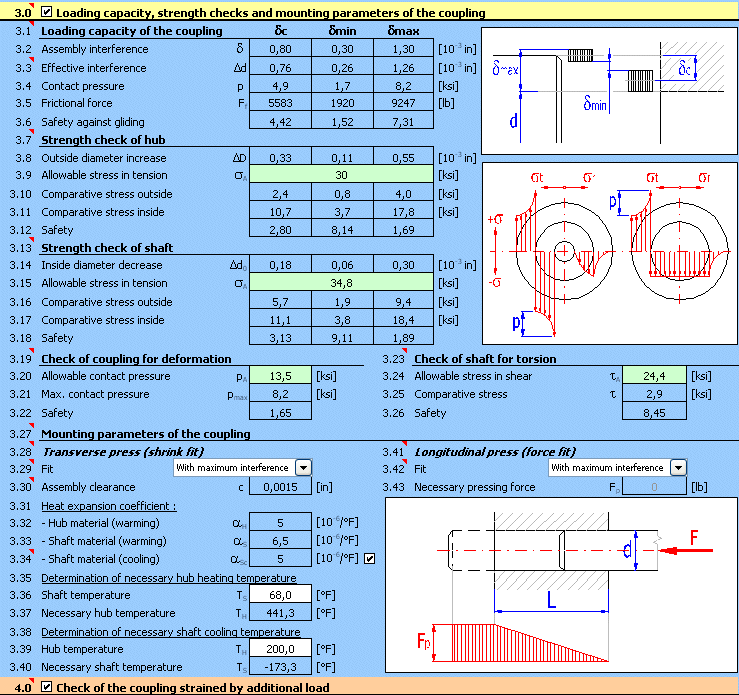Click effective interference δmin value 0,26
739x695 pixels.
point(342,68)
